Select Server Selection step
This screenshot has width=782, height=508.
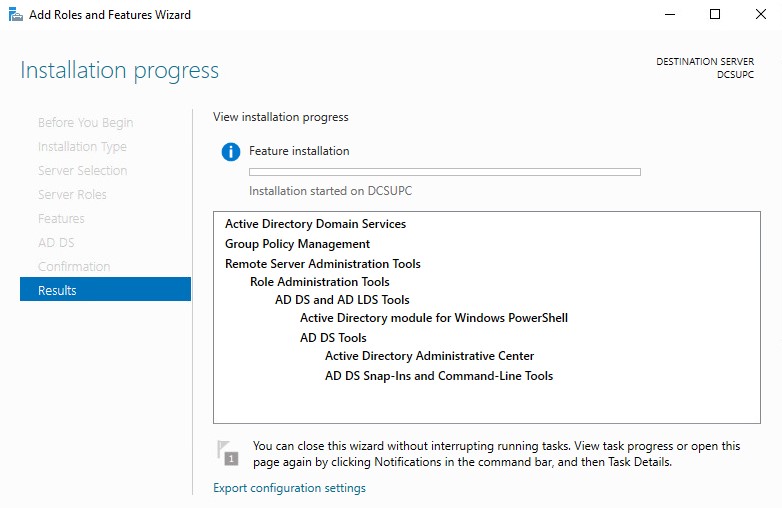point(82,170)
